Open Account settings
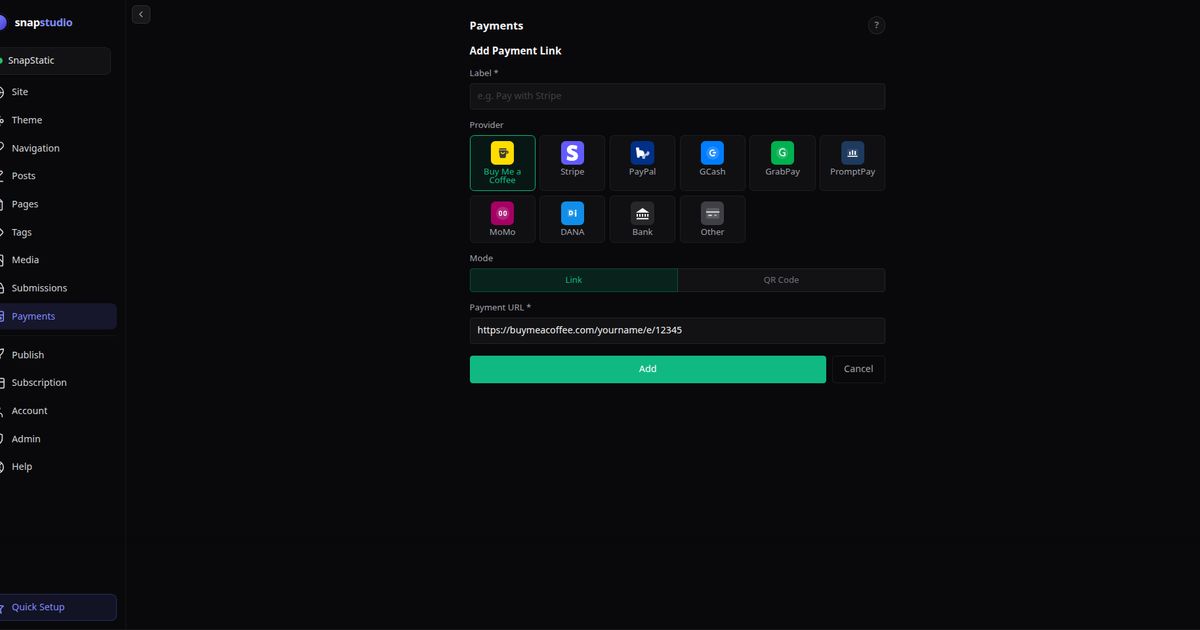Screen dimensions: 1200x630 pyautogui.click(x=58, y=411)
